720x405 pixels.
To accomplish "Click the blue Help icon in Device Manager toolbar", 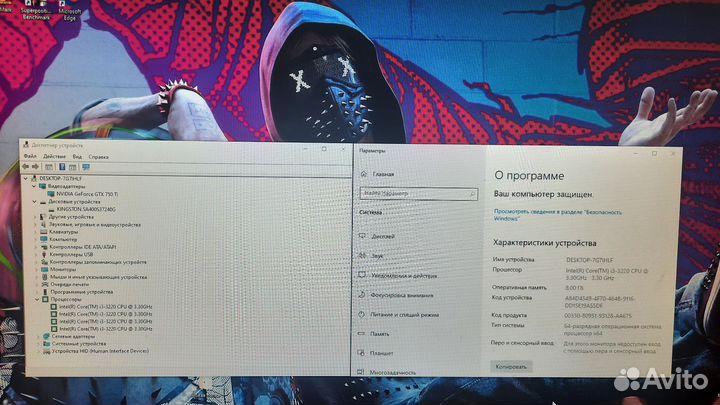I will [x=62, y=167].
